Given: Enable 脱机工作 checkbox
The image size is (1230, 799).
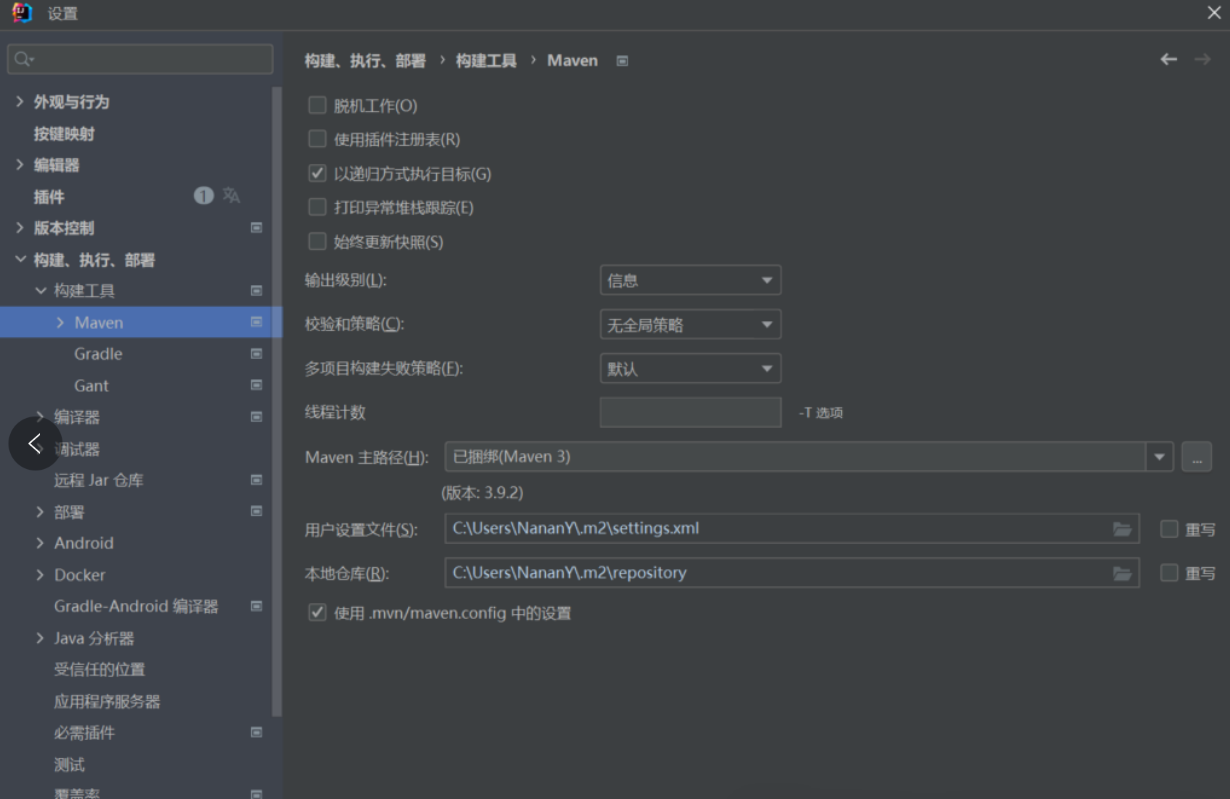Looking at the screenshot, I should 317,106.
